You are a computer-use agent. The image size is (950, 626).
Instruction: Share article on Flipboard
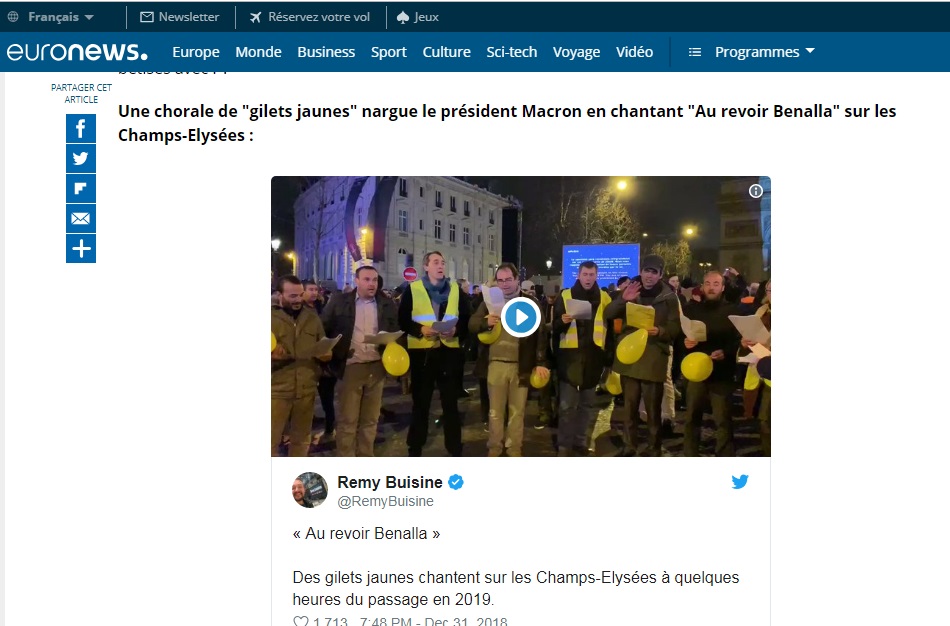pyautogui.click(x=81, y=188)
